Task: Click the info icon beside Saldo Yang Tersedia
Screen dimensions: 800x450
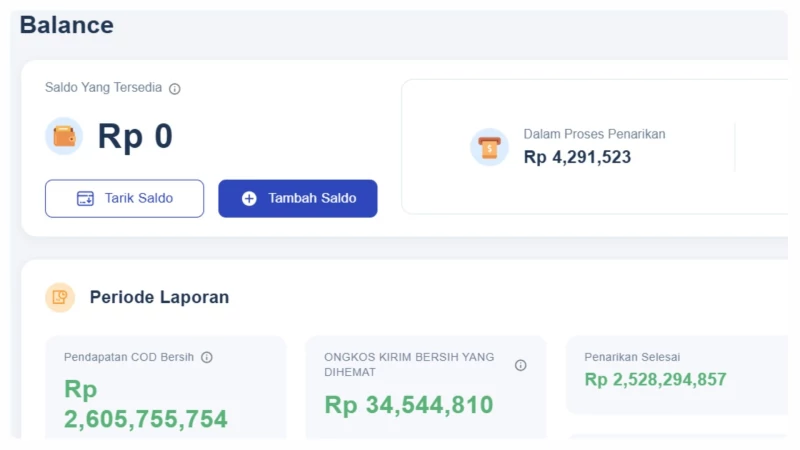Action: tap(175, 89)
